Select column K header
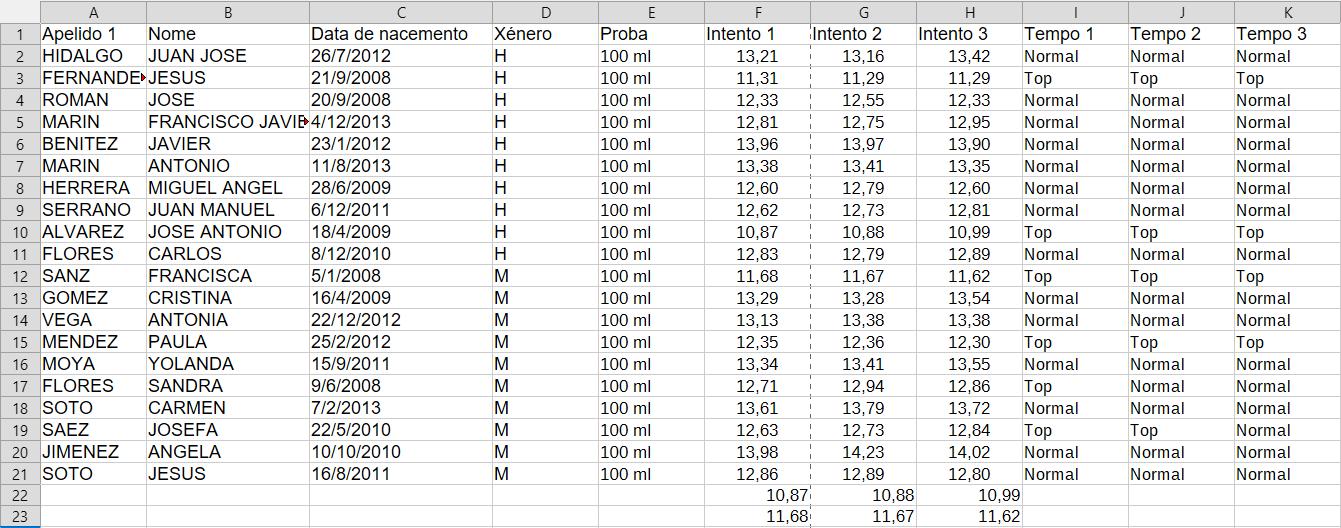This screenshot has width=1341, height=528. [x=1288, y=12]
